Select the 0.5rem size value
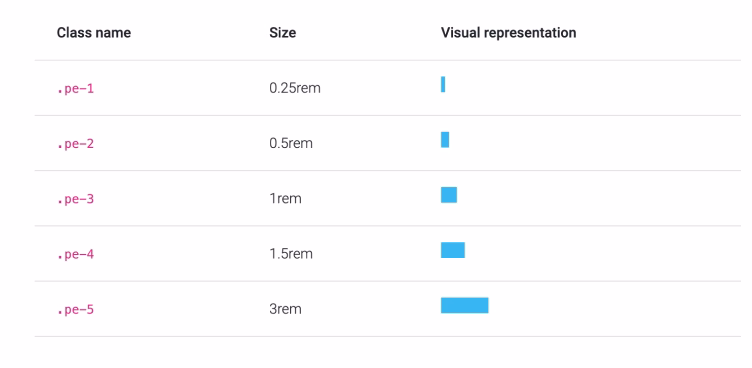Screen dimensions: 752x368 [291, 143]
